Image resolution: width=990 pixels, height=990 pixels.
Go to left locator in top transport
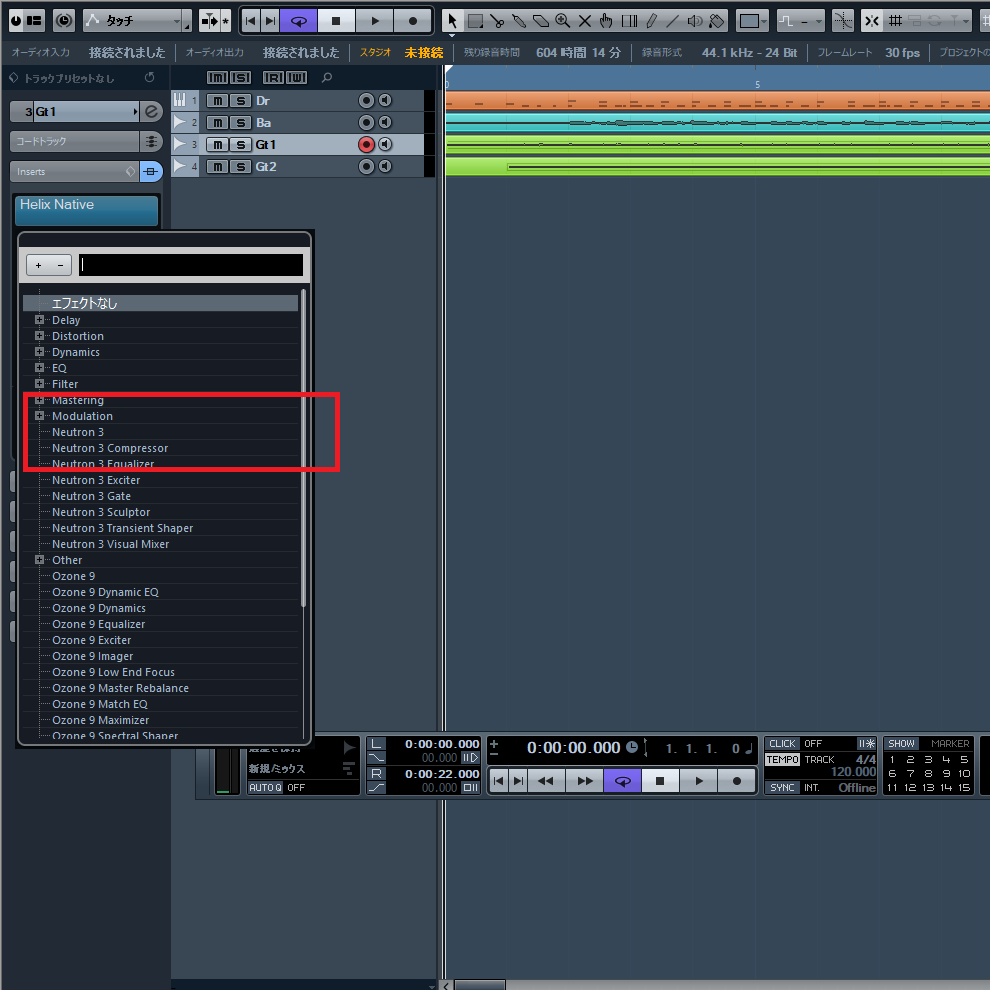251,21
